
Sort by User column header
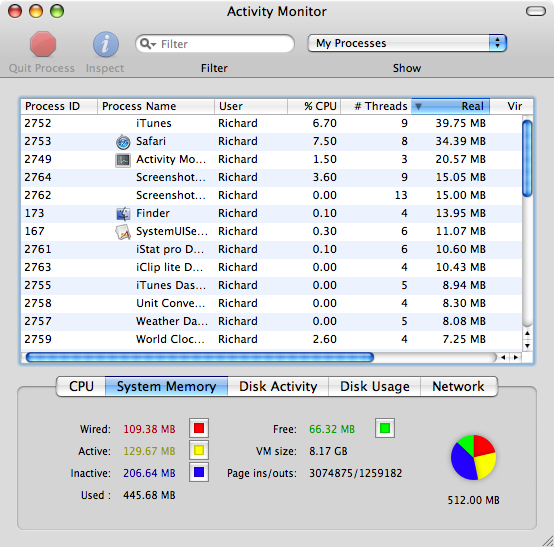click(x=251, y=106)
